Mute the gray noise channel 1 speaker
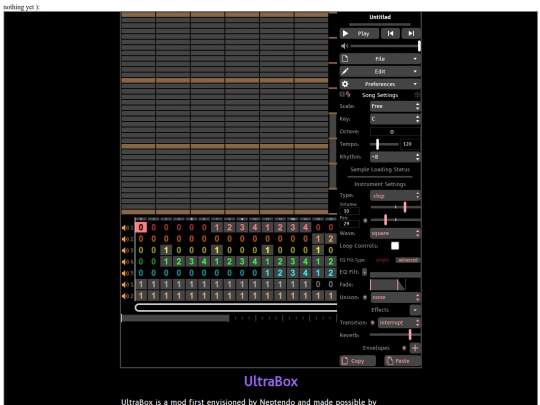 [x=125, y=284]
